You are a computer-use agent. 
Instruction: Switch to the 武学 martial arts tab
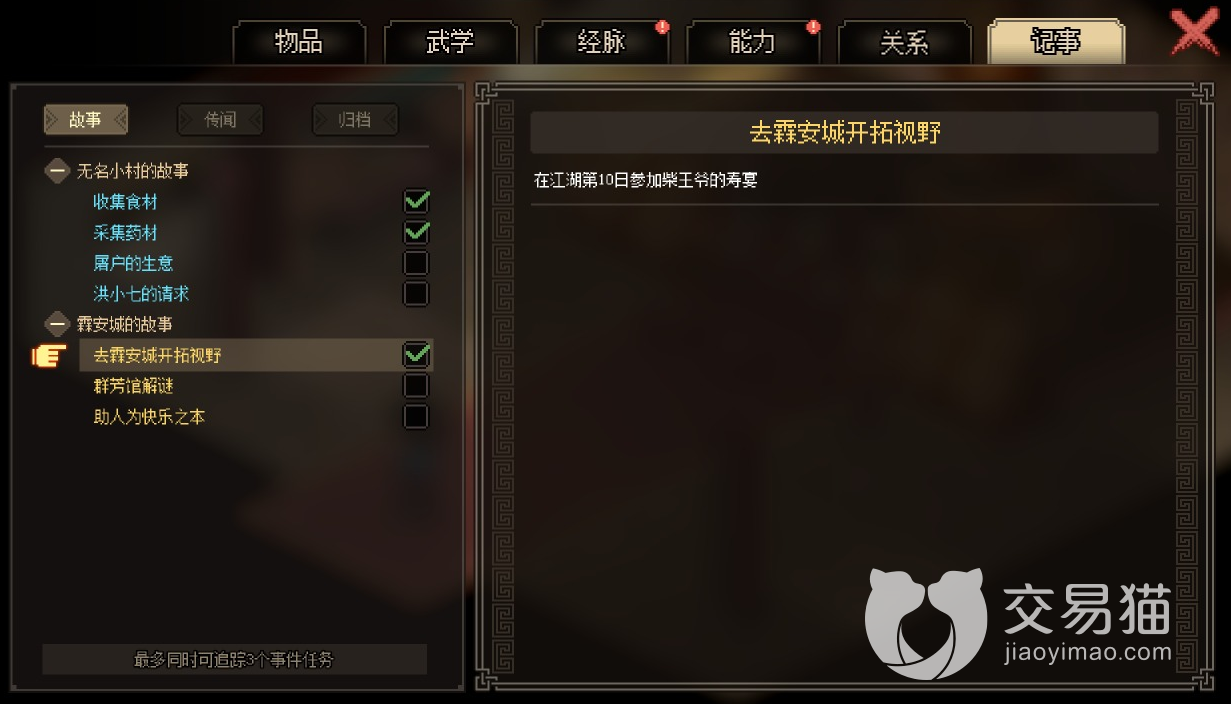pos(450,43)
